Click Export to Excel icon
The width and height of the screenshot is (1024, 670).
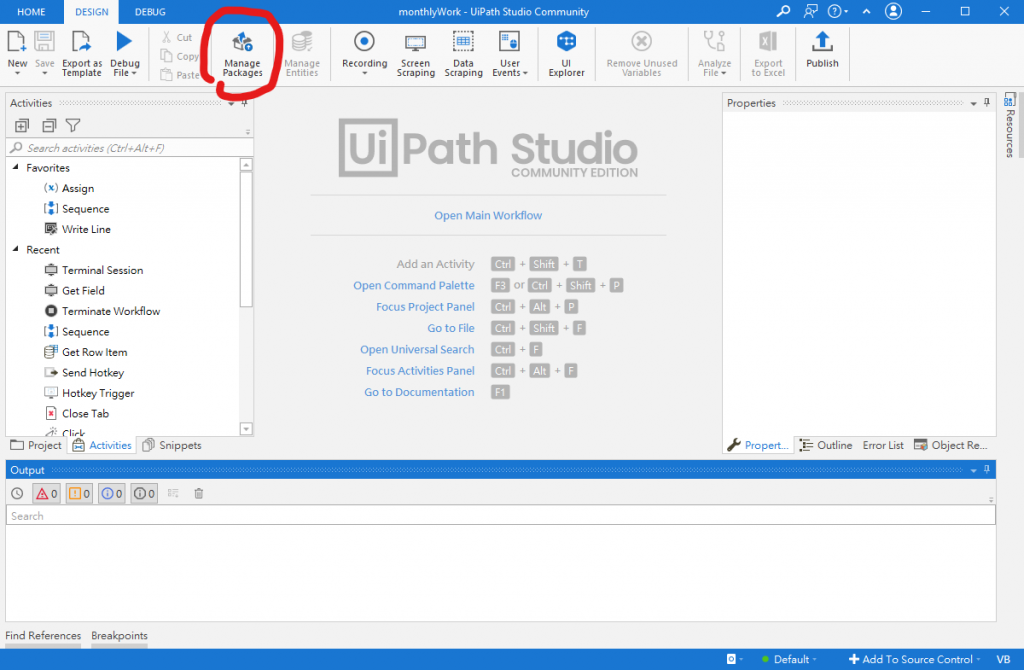767,42
